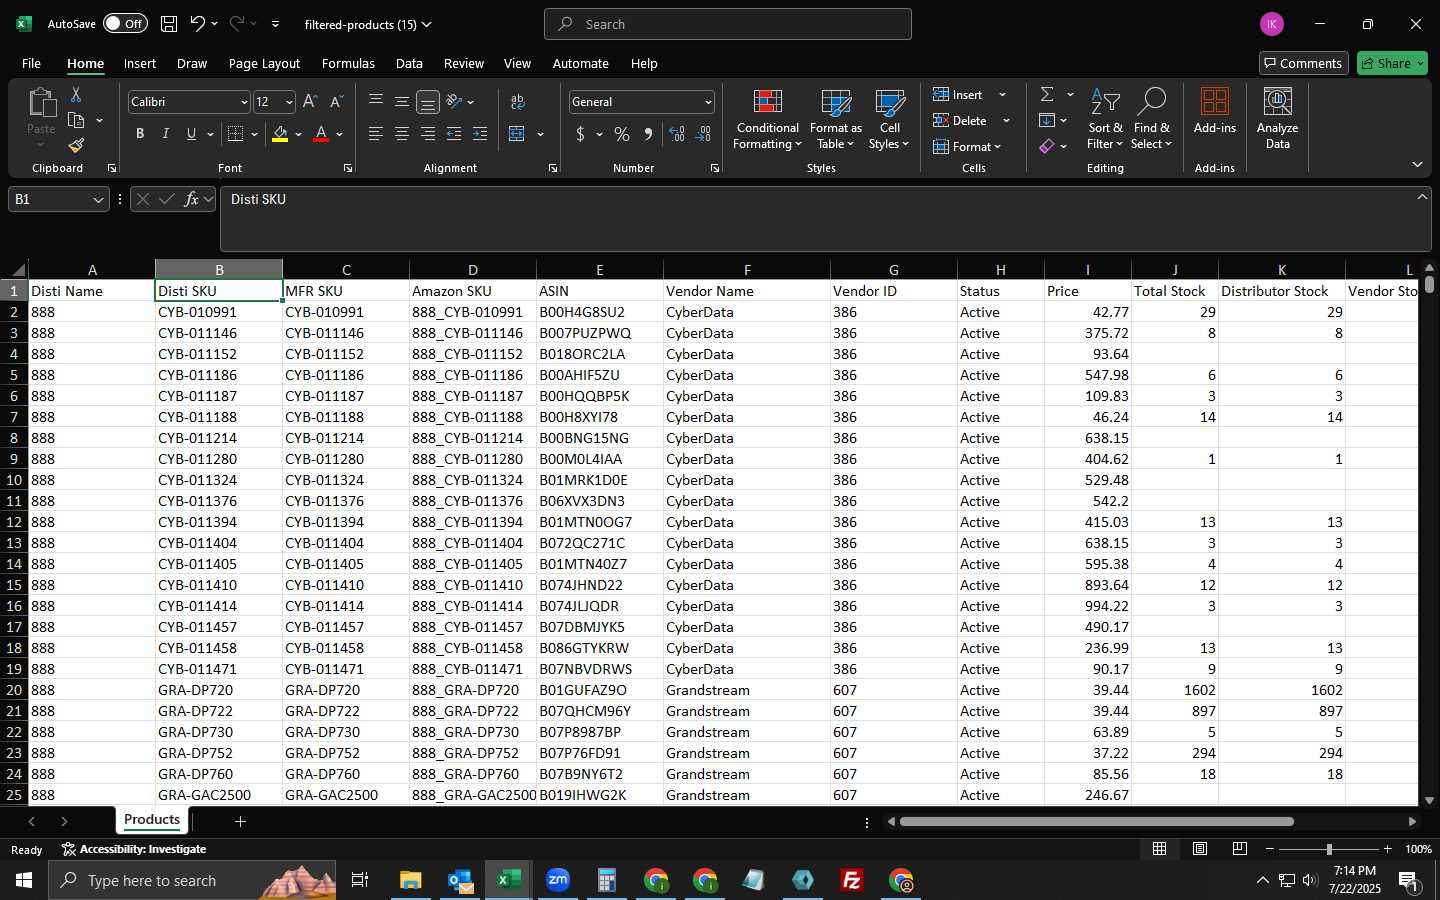Click Insert cells button

click(959, 94)
